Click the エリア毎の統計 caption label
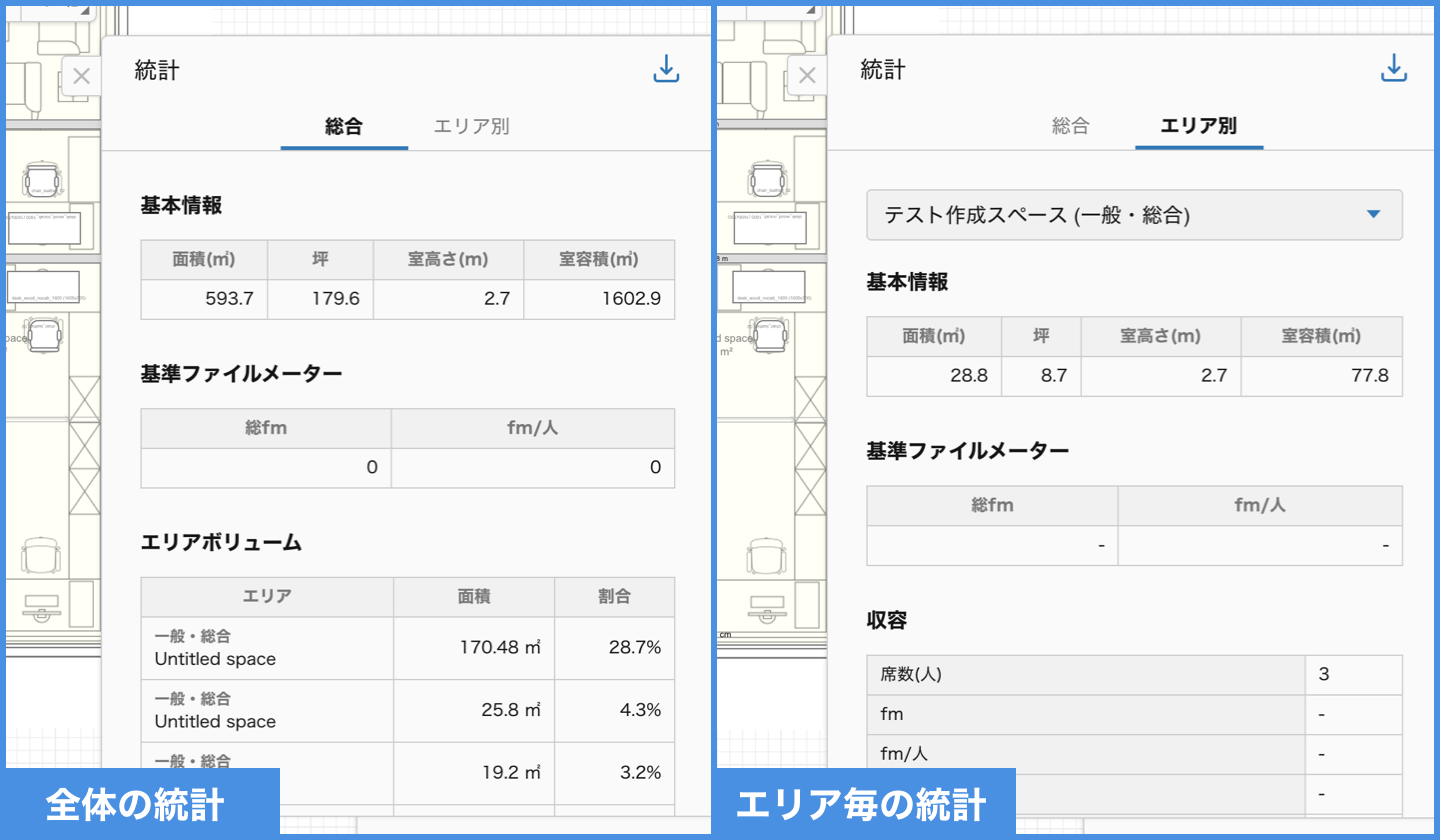This screenshot has width=1440, height=840. (x=861, y=805)
